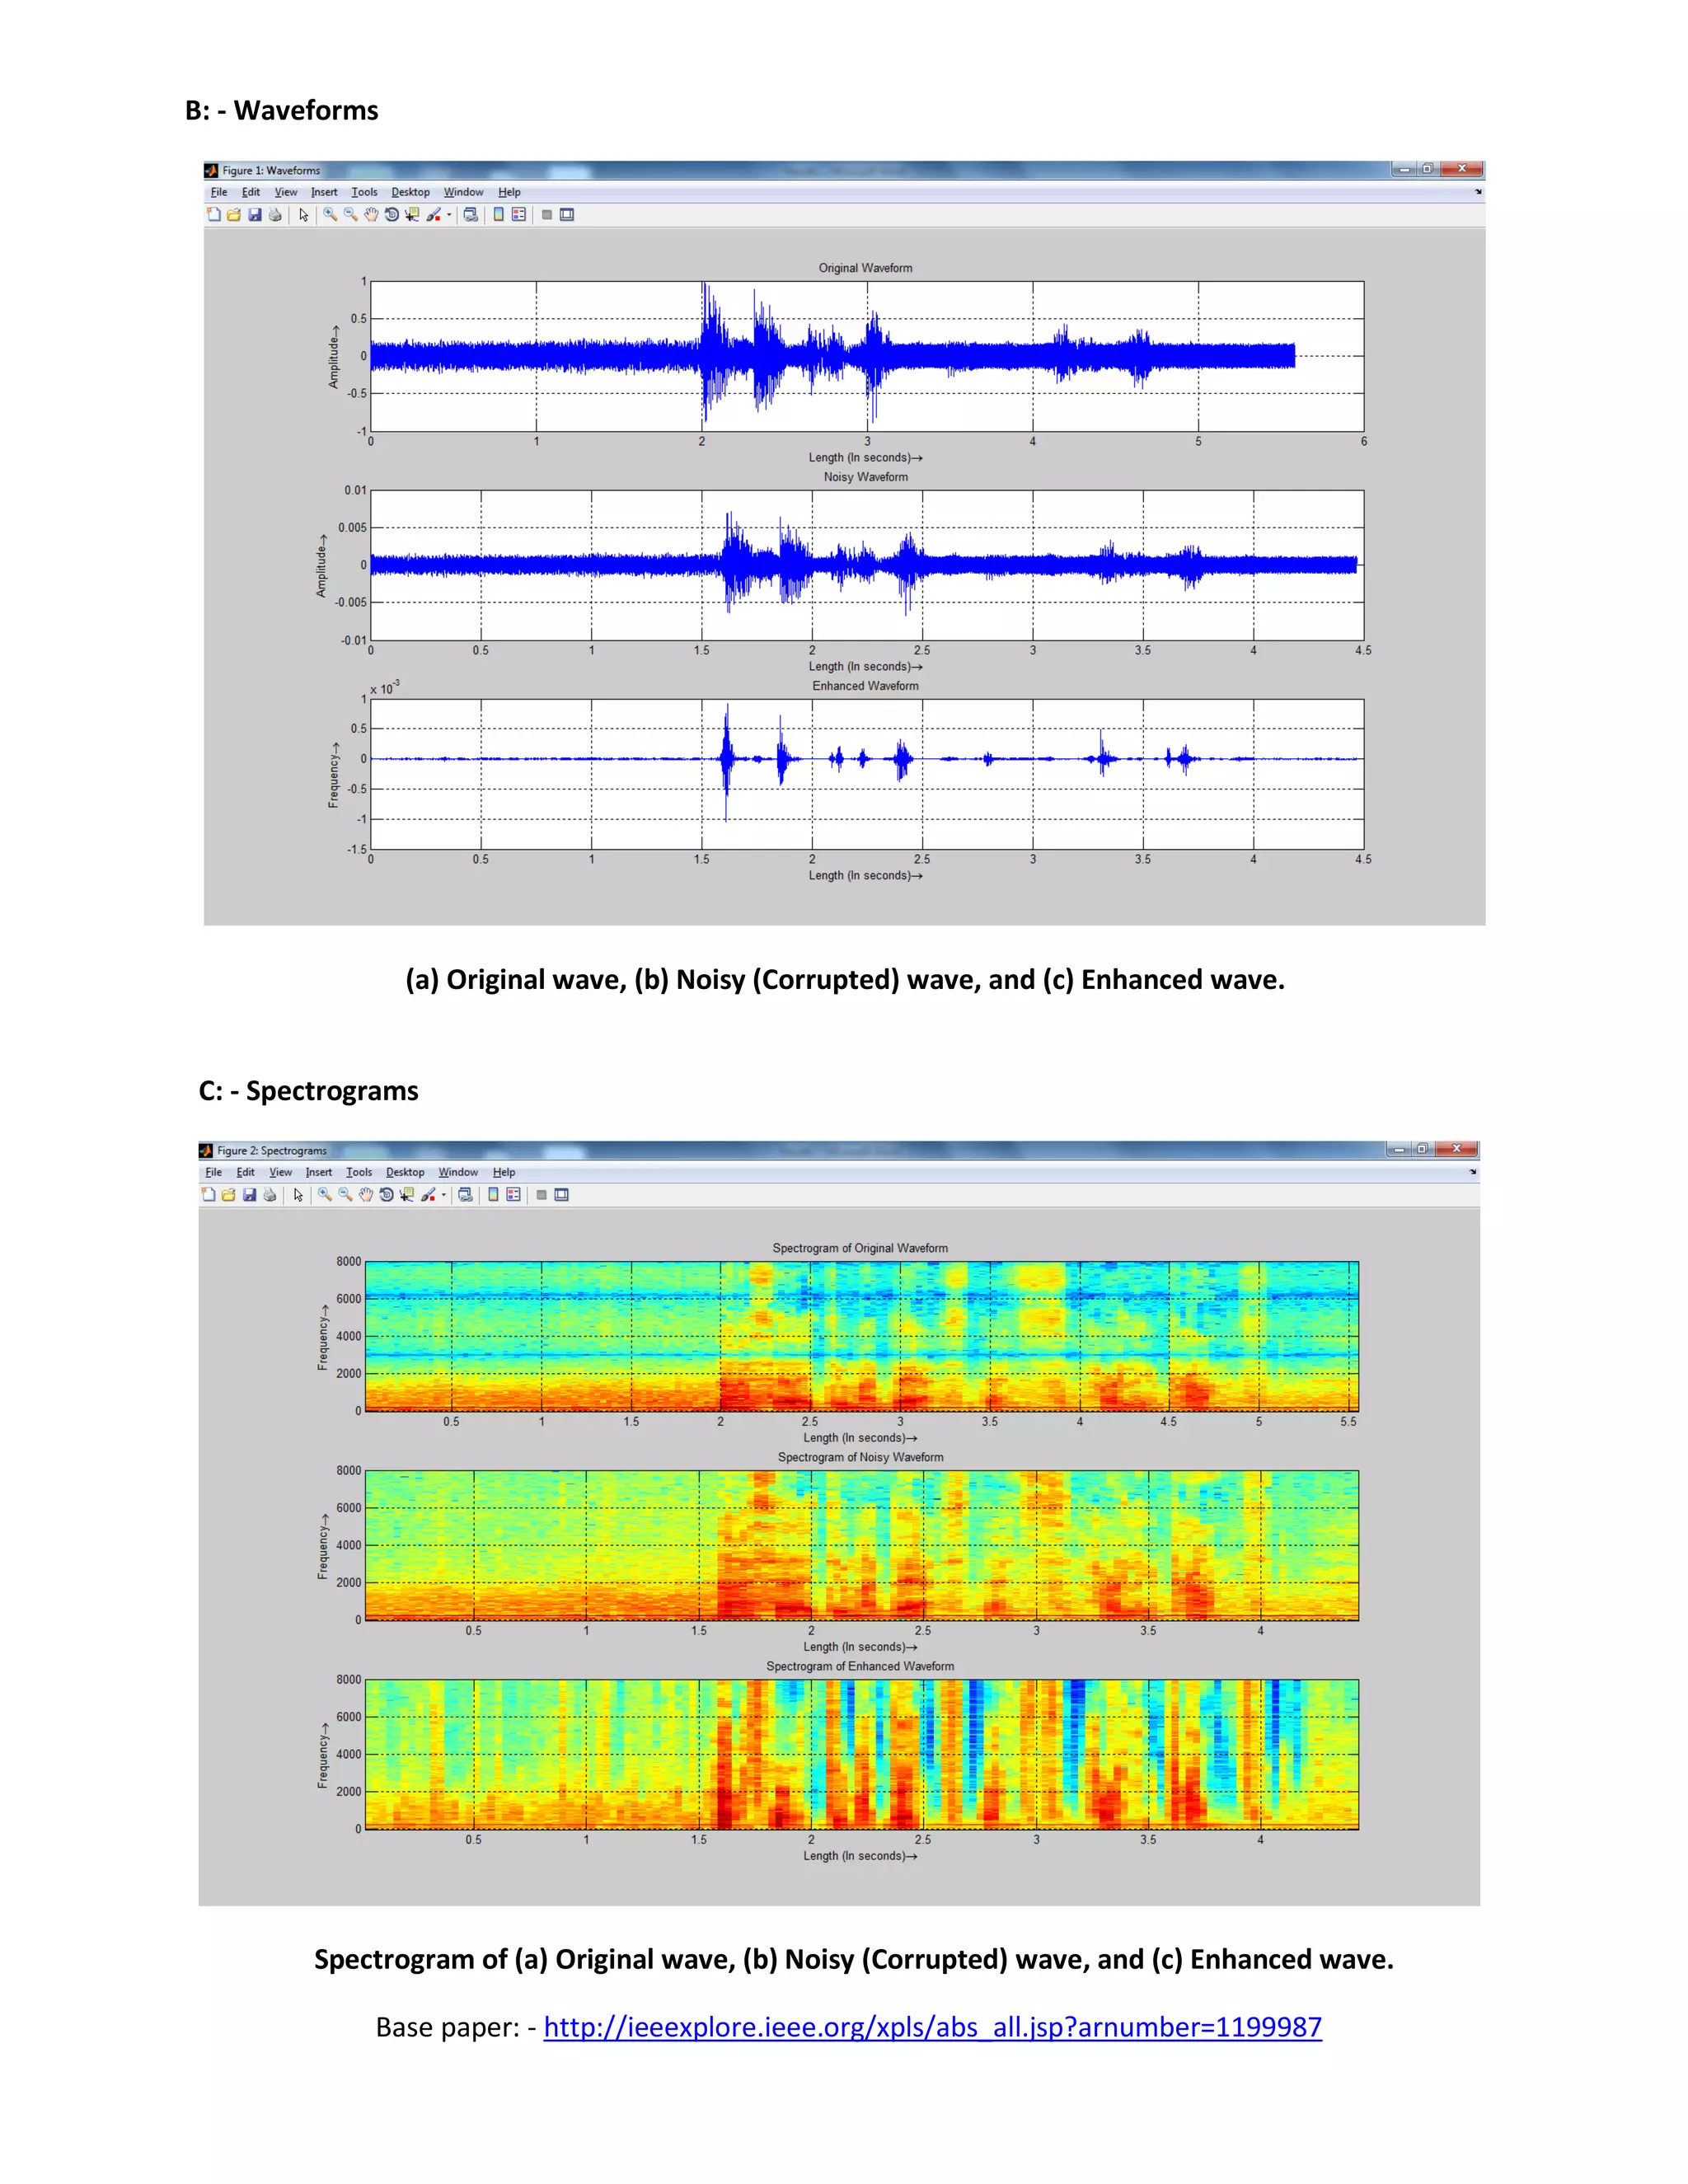Click Link Plot icon in Spectrograms toolbar

click(465, 1195)
